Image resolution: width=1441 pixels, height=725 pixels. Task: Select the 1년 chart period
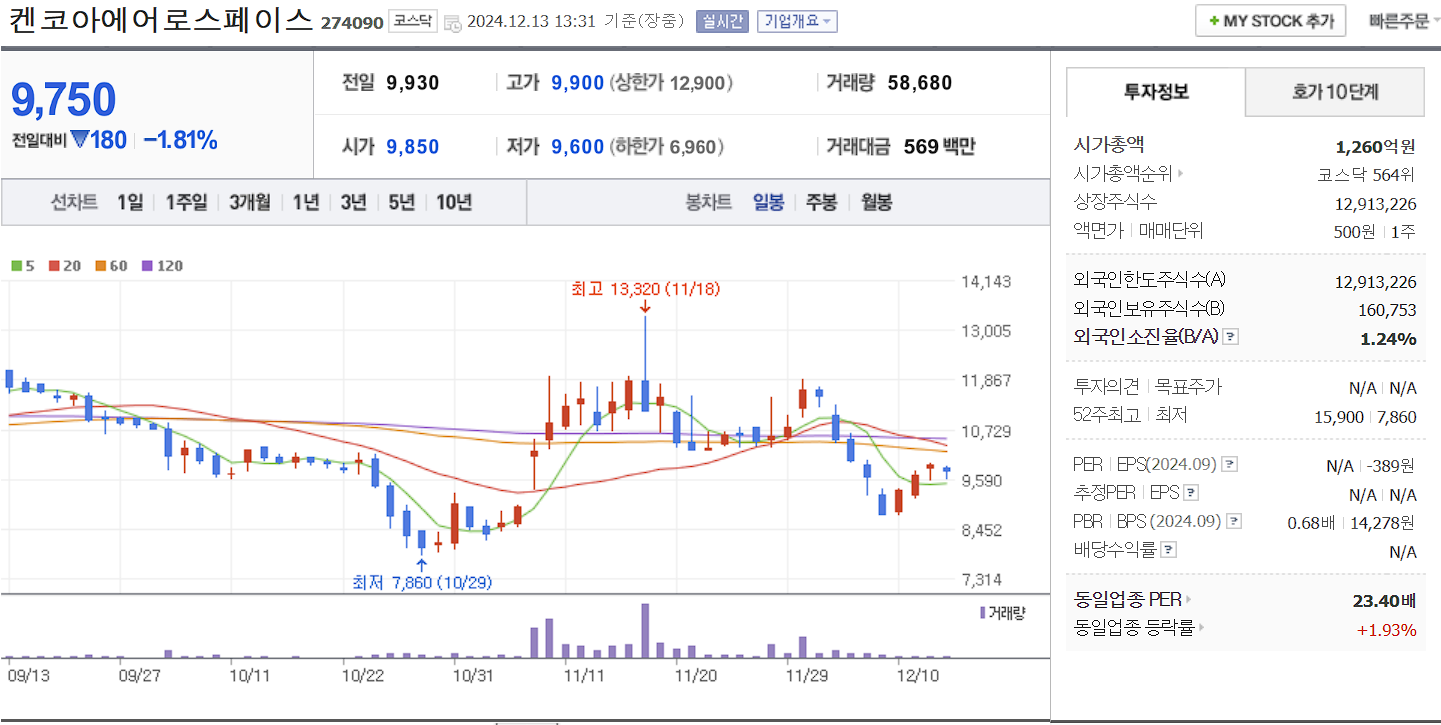pyautogui.click(x=305, y=201)
